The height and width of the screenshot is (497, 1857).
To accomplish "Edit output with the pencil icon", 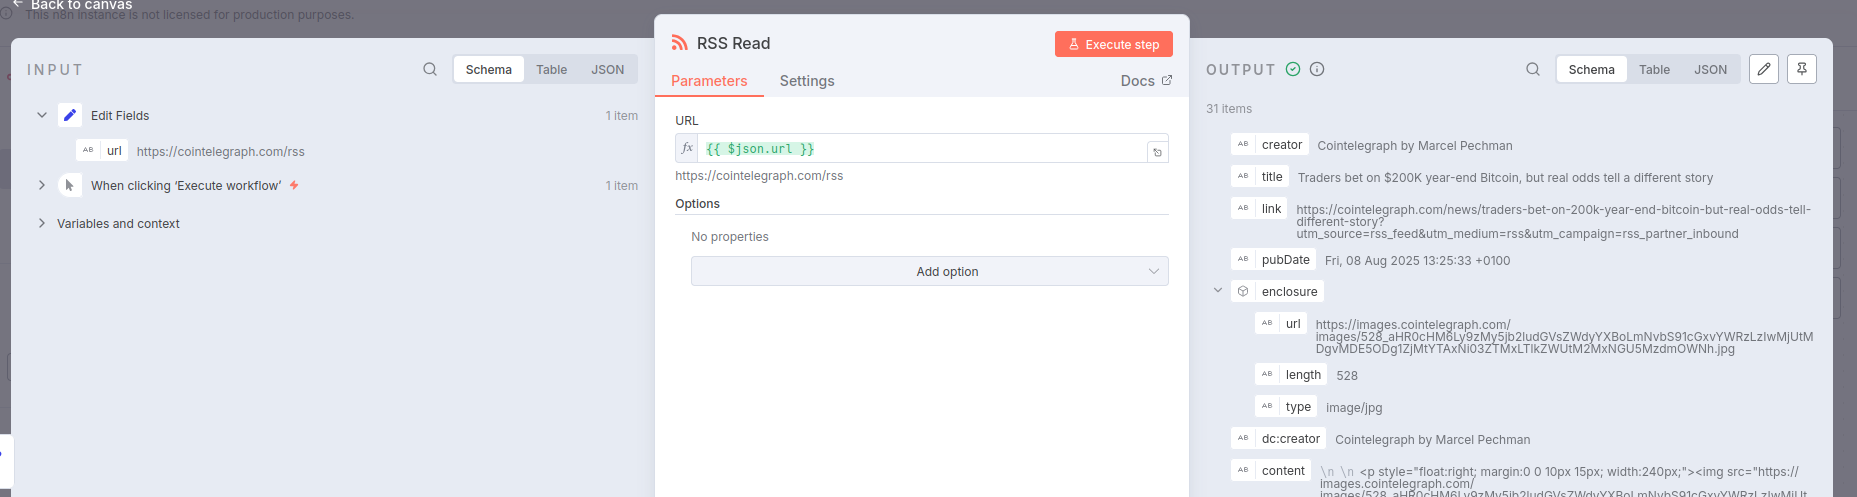I will coord(1764,69).
